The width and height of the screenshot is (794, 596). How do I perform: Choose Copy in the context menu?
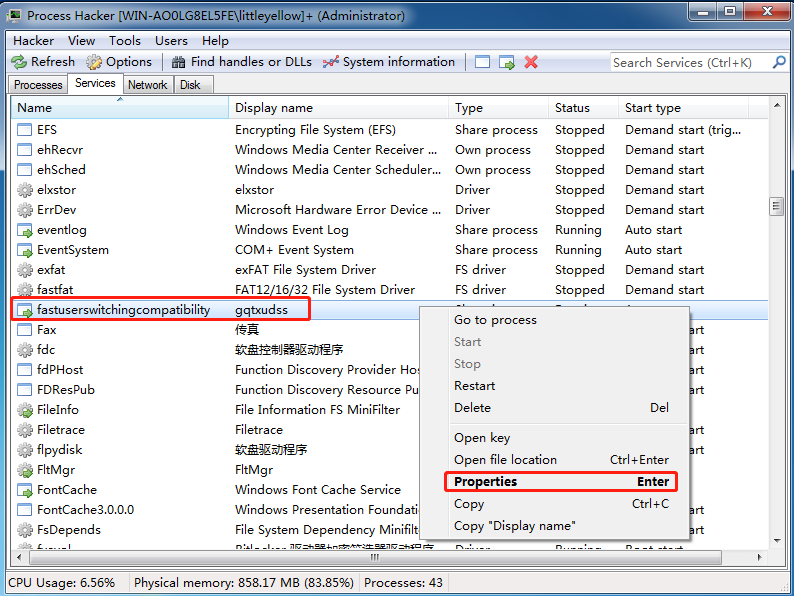[x=554, y=504]
